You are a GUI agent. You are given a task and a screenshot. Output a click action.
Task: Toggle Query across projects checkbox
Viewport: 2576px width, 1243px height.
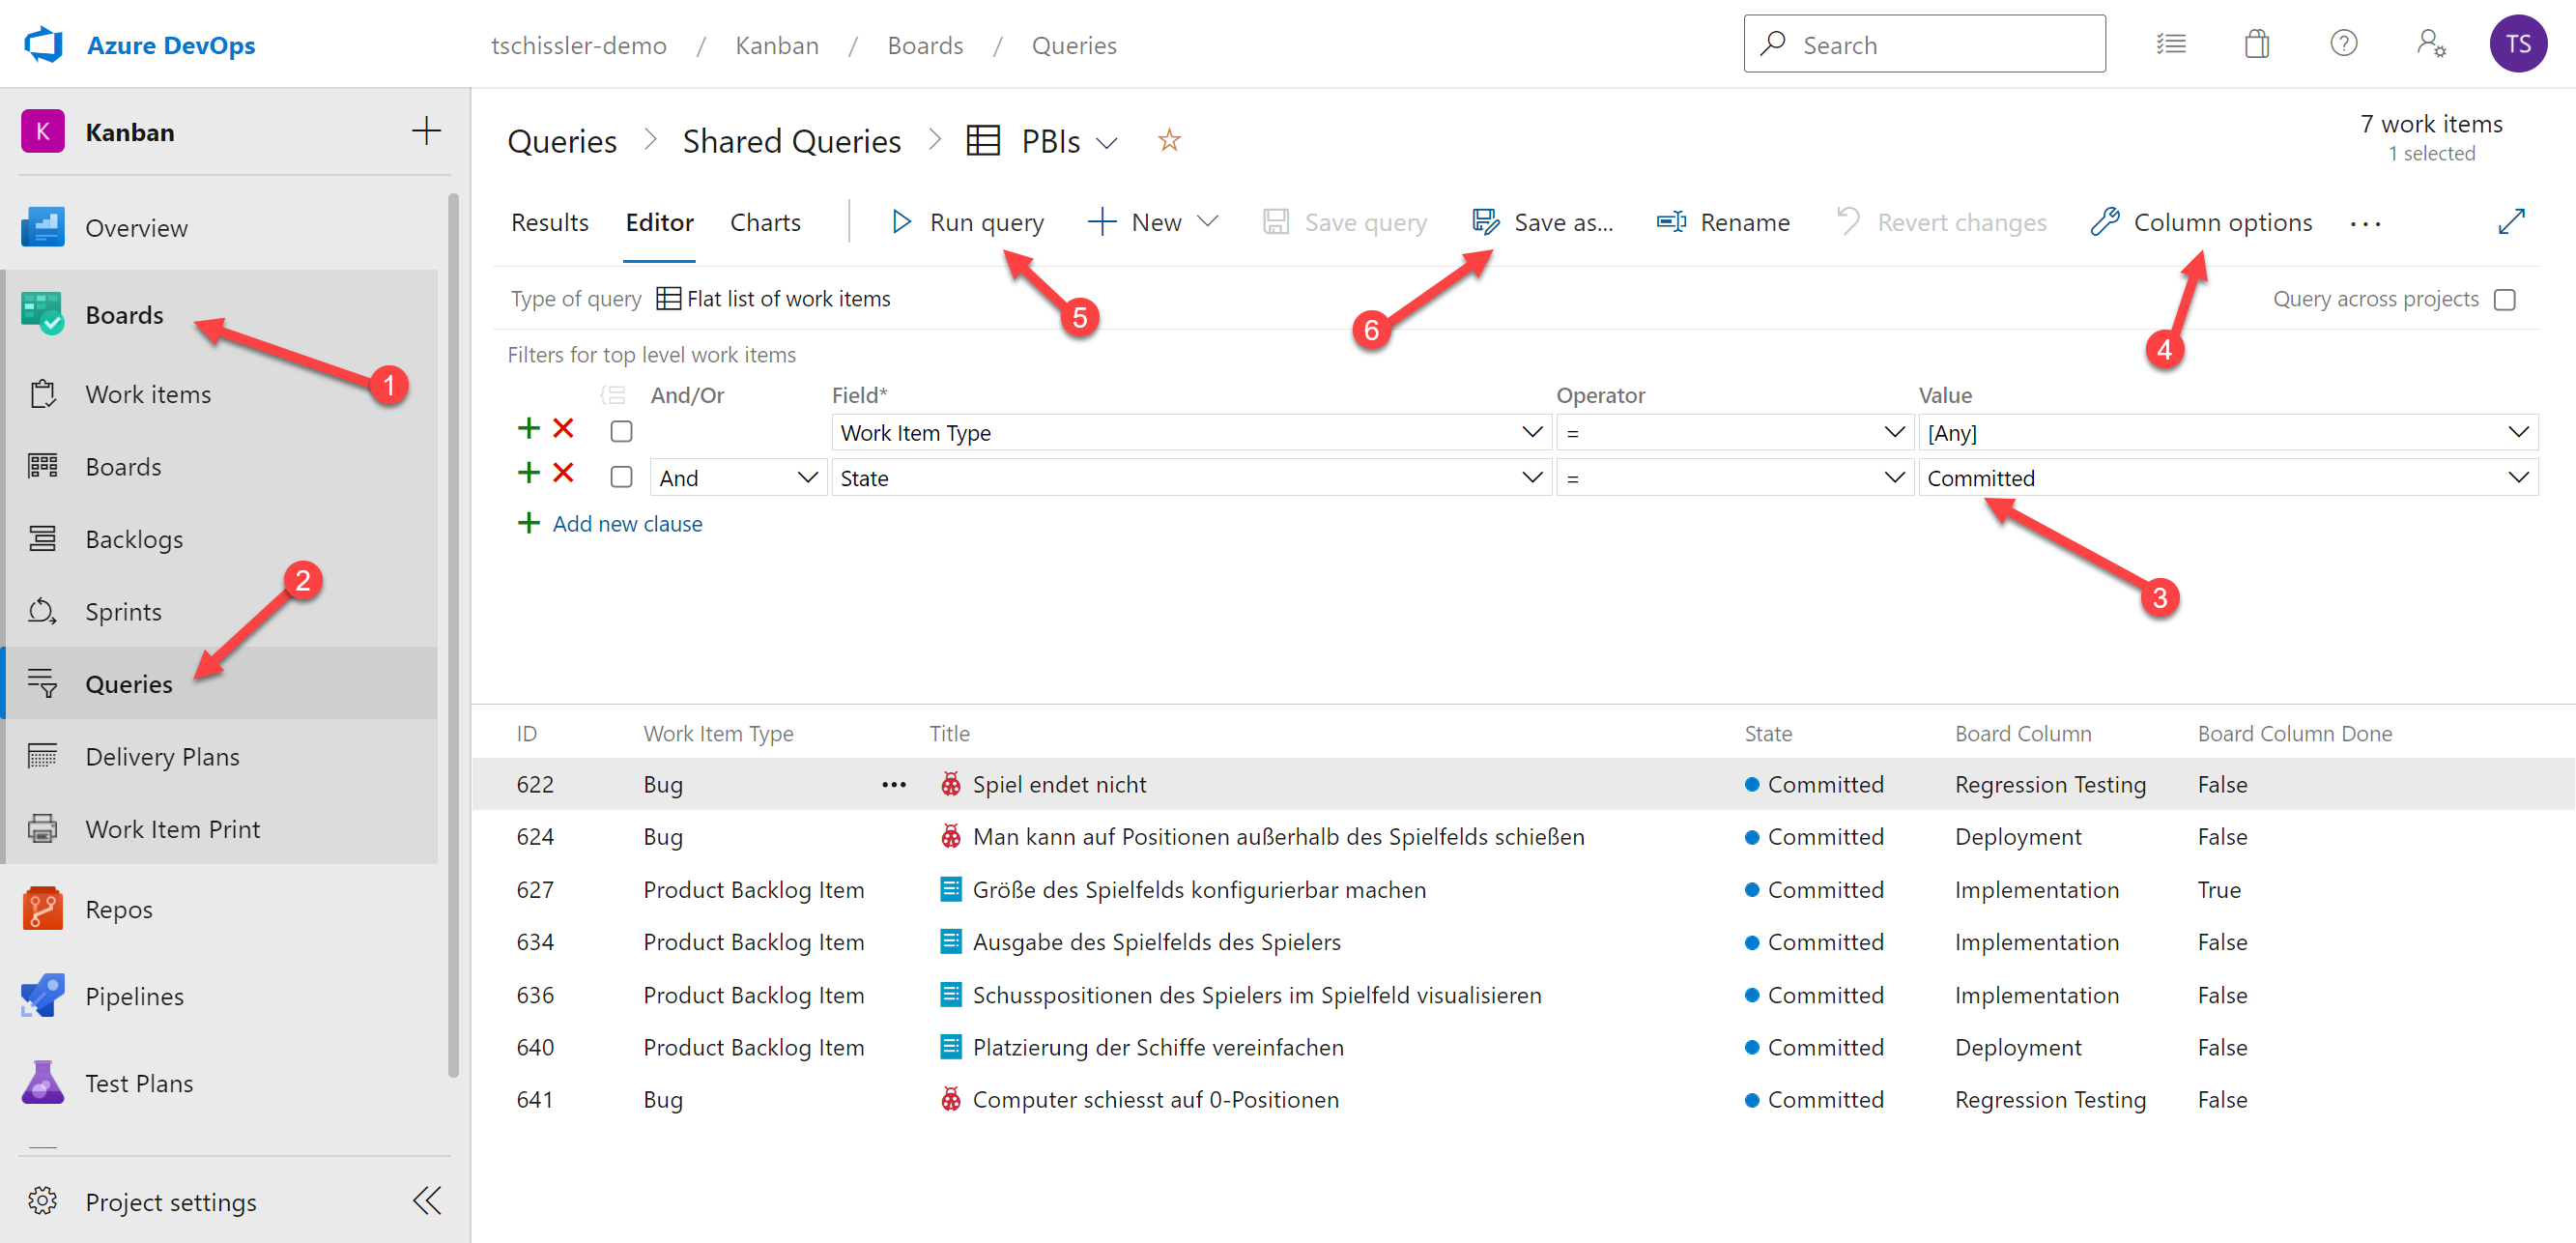point(2504,299)
